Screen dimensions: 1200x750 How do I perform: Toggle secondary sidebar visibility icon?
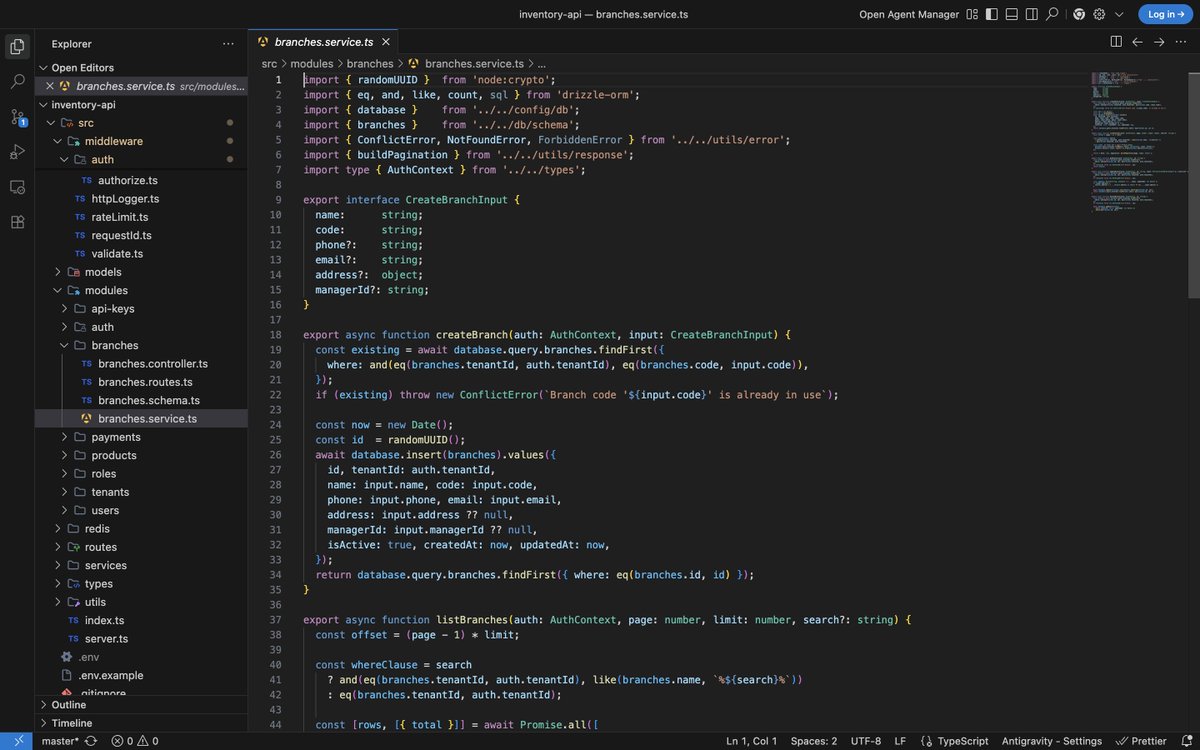pyautogui.click(x=1031, y=14)
